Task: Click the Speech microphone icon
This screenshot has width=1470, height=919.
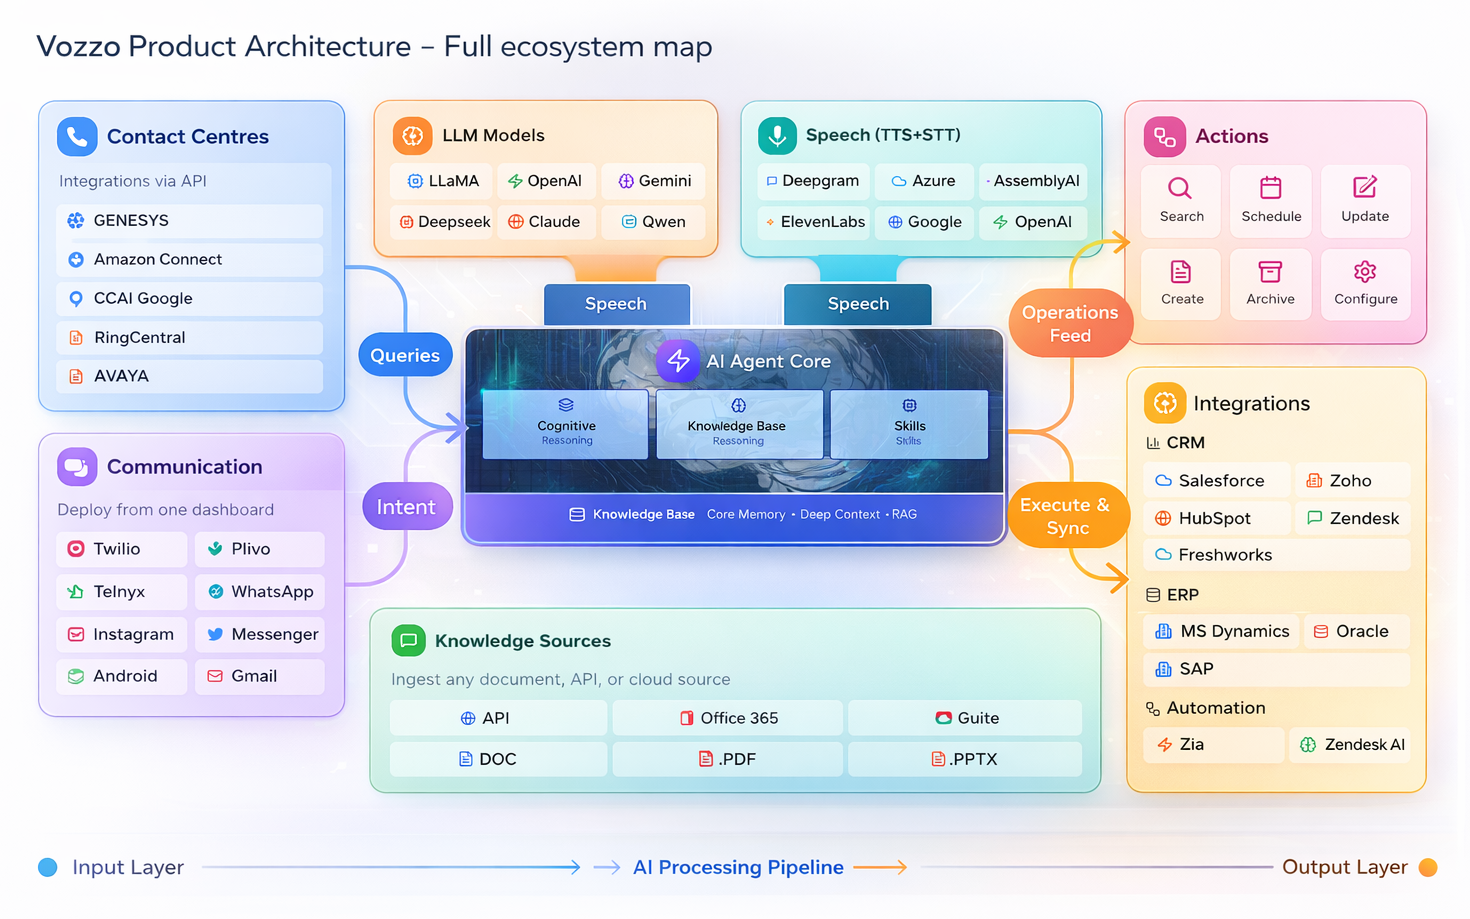Action: click(x=777, y=135)
